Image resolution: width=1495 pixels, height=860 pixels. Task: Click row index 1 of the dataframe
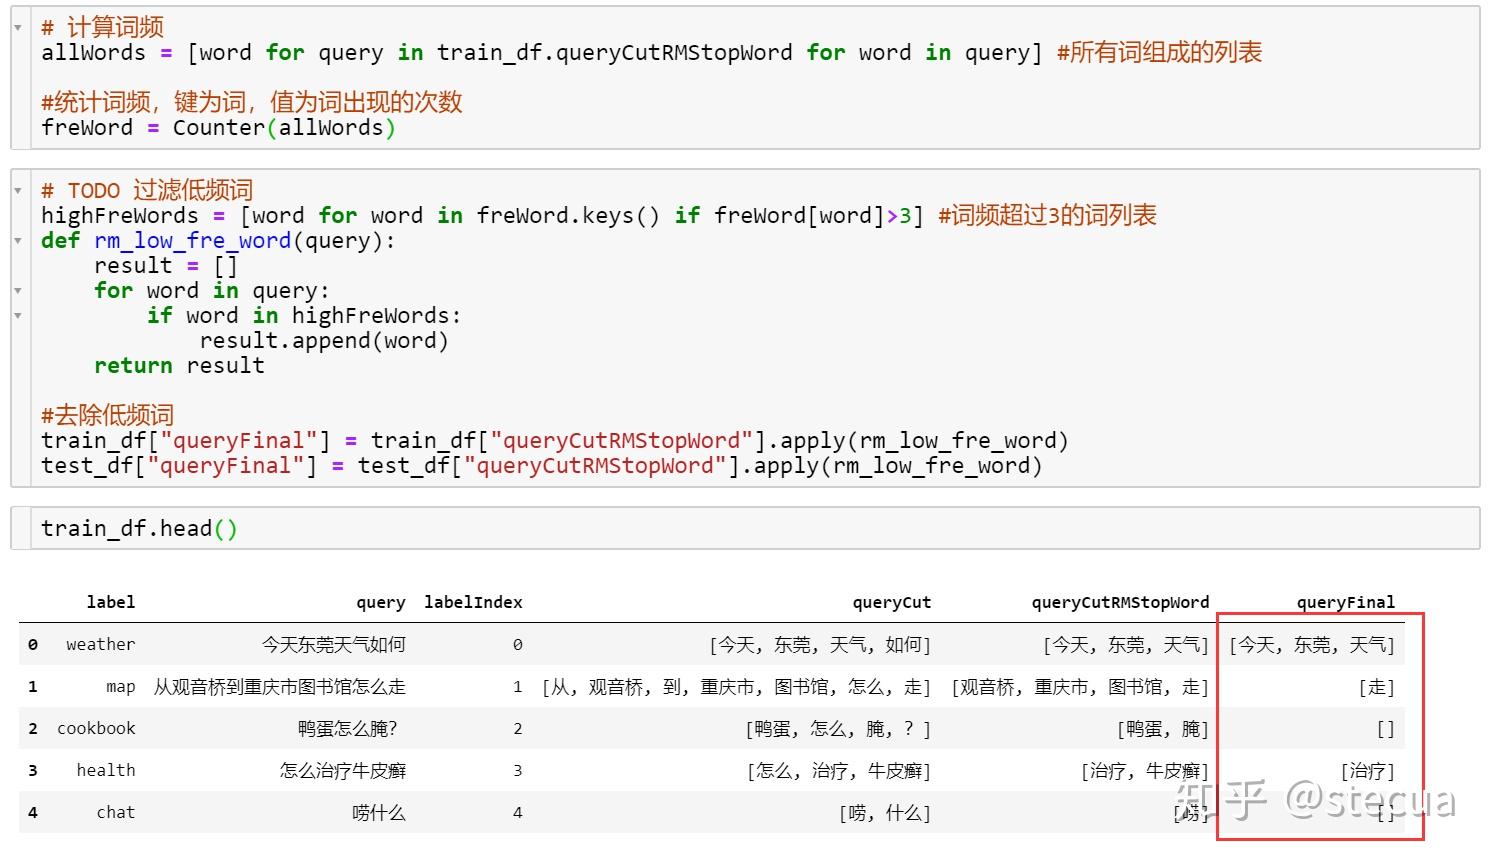coord(33,687)
